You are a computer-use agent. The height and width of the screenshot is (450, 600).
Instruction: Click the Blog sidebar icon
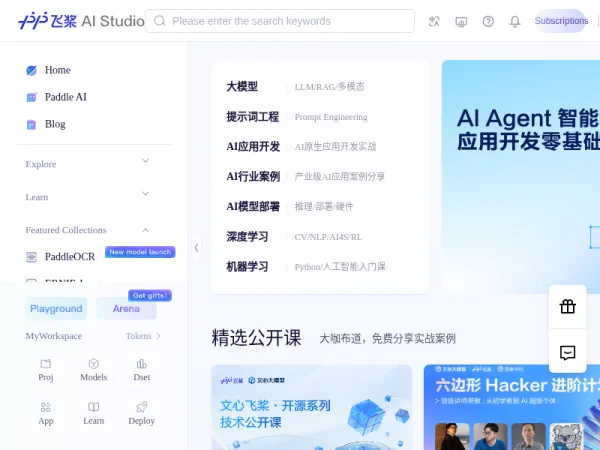point(31,124)
